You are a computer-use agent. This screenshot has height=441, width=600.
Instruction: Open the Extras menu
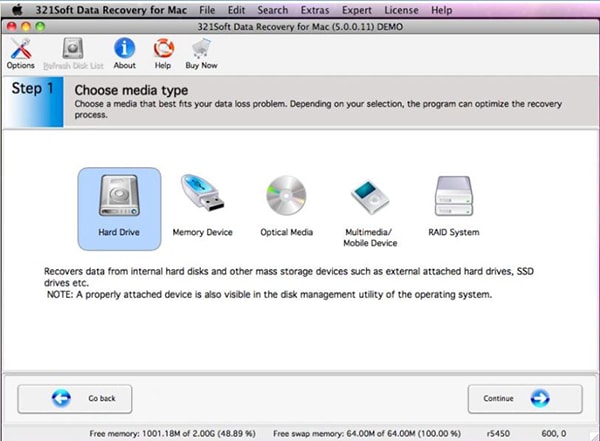(x=315, y=10)
